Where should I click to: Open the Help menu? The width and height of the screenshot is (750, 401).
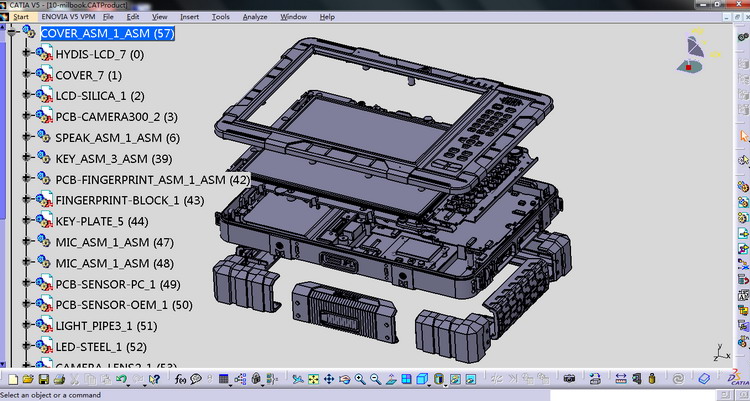pos(327,17)
